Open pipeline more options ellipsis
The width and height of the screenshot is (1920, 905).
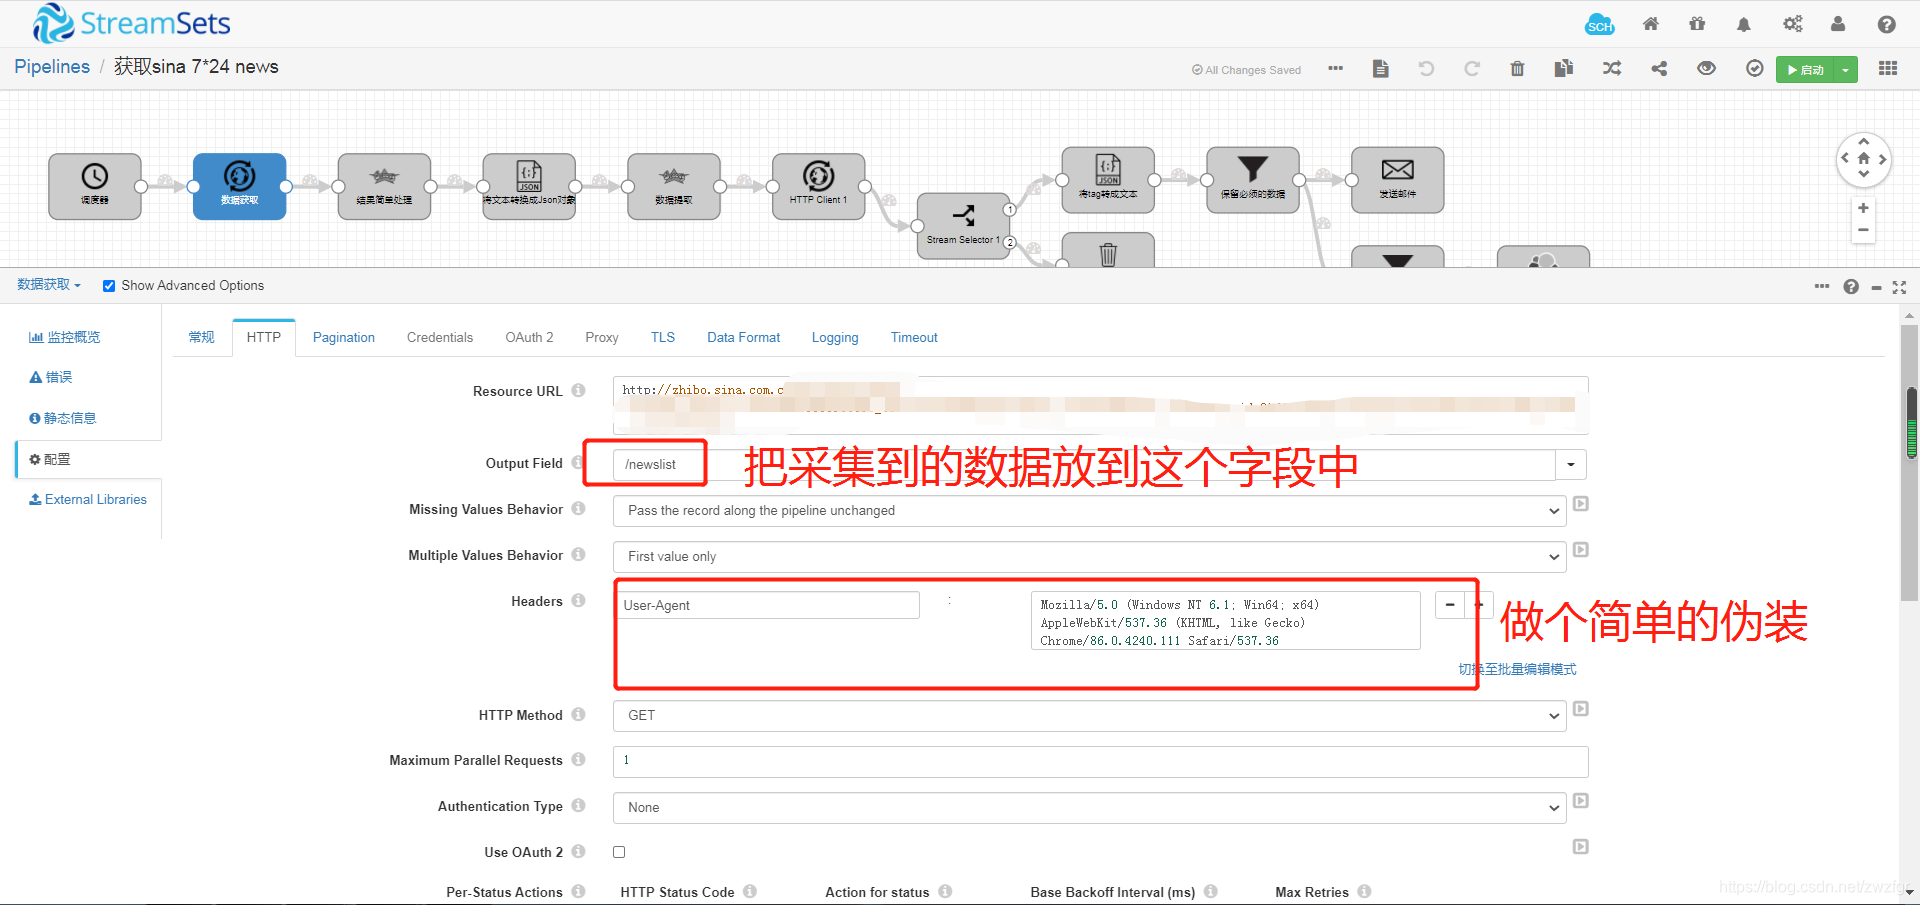tap(1335, 69)
